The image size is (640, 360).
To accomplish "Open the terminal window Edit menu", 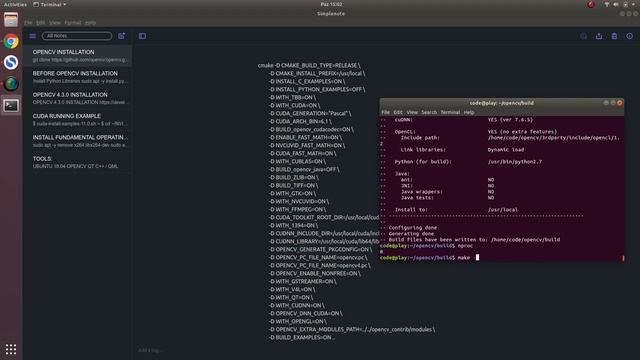I will click(398, 112).
